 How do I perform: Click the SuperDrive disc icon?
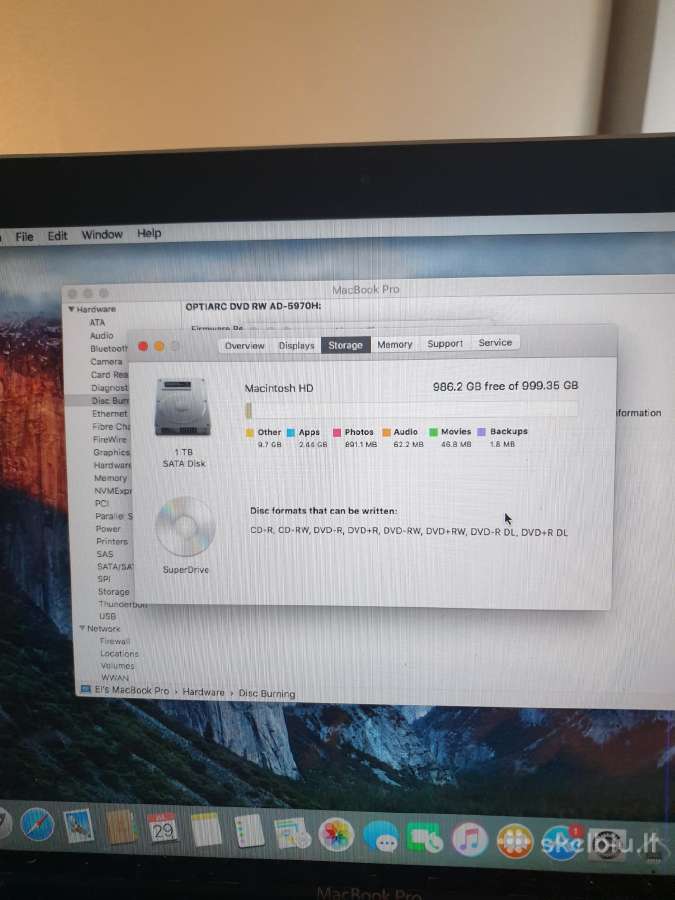[x=185, y=526]
